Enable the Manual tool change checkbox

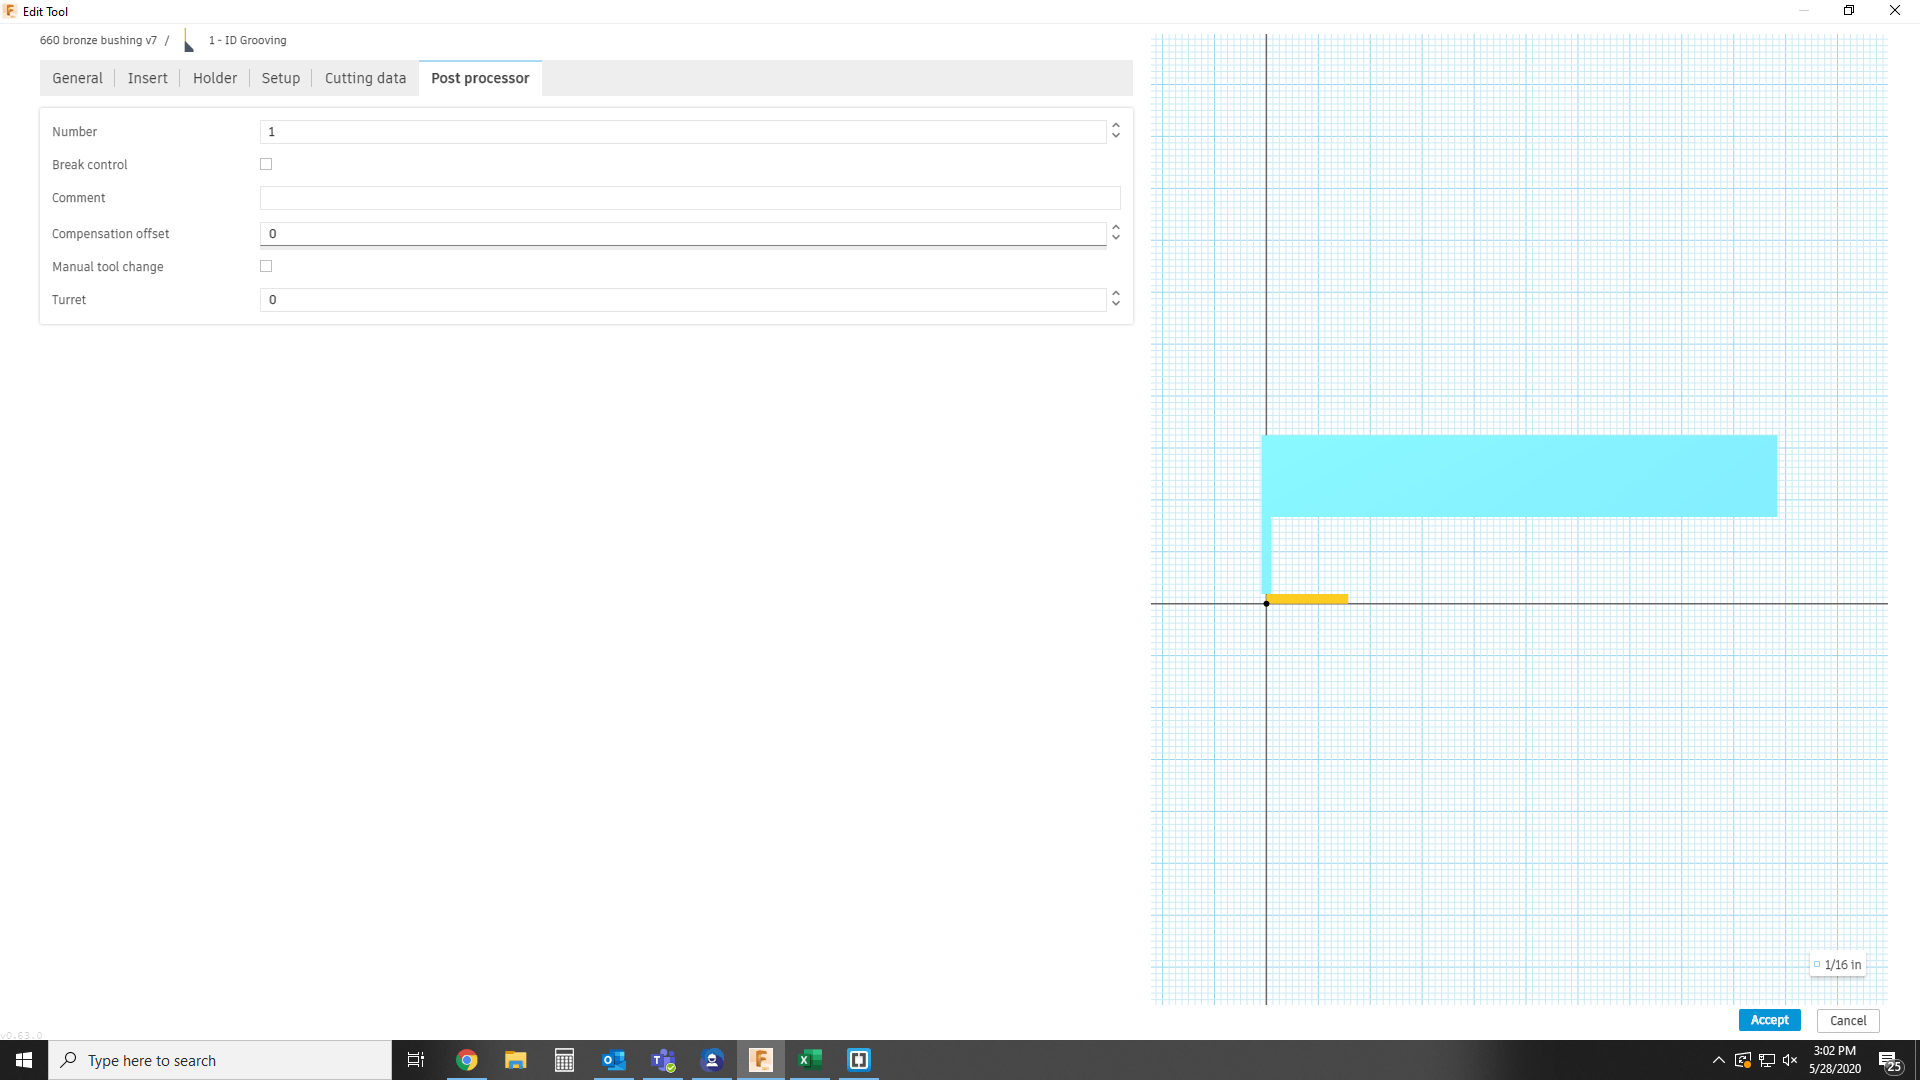[266, 266]
